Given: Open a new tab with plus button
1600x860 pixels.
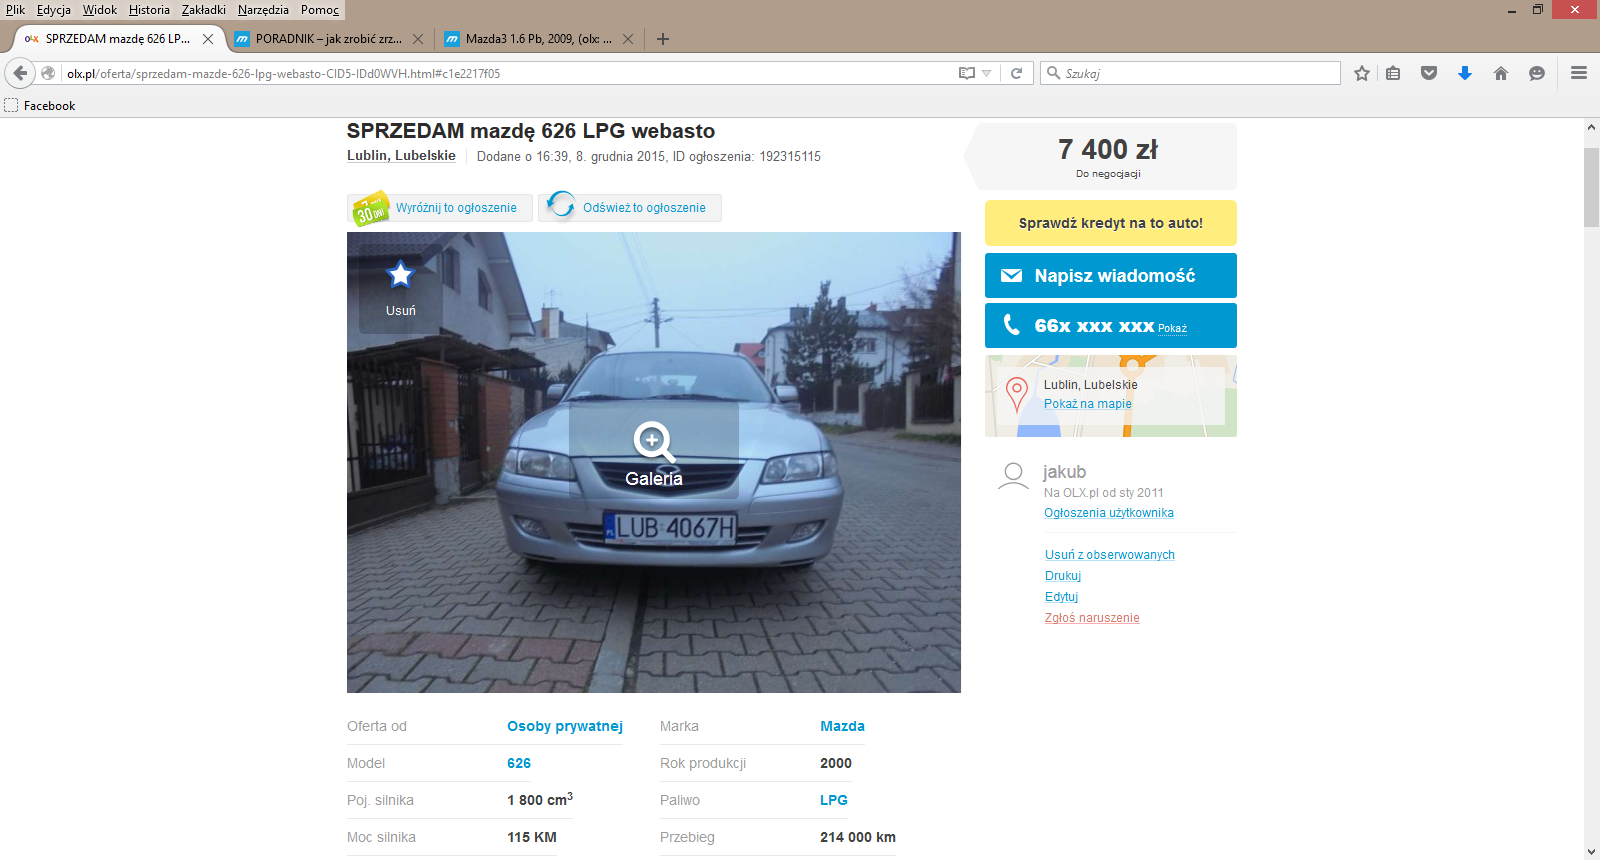Looking at the screenshot, I should 662,39.
